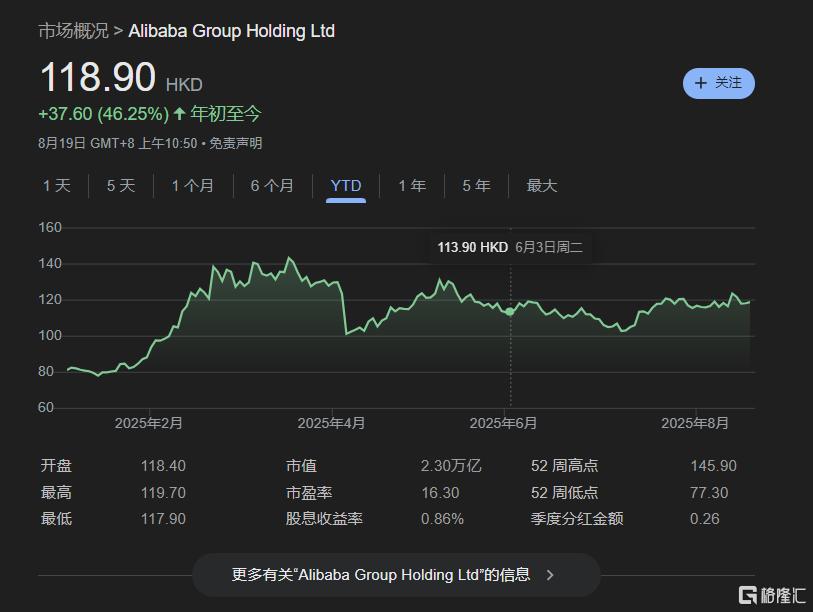Click the 2025年4月 axis label
The width and height of the screenshot is (813, 612).
click(331, 423)
